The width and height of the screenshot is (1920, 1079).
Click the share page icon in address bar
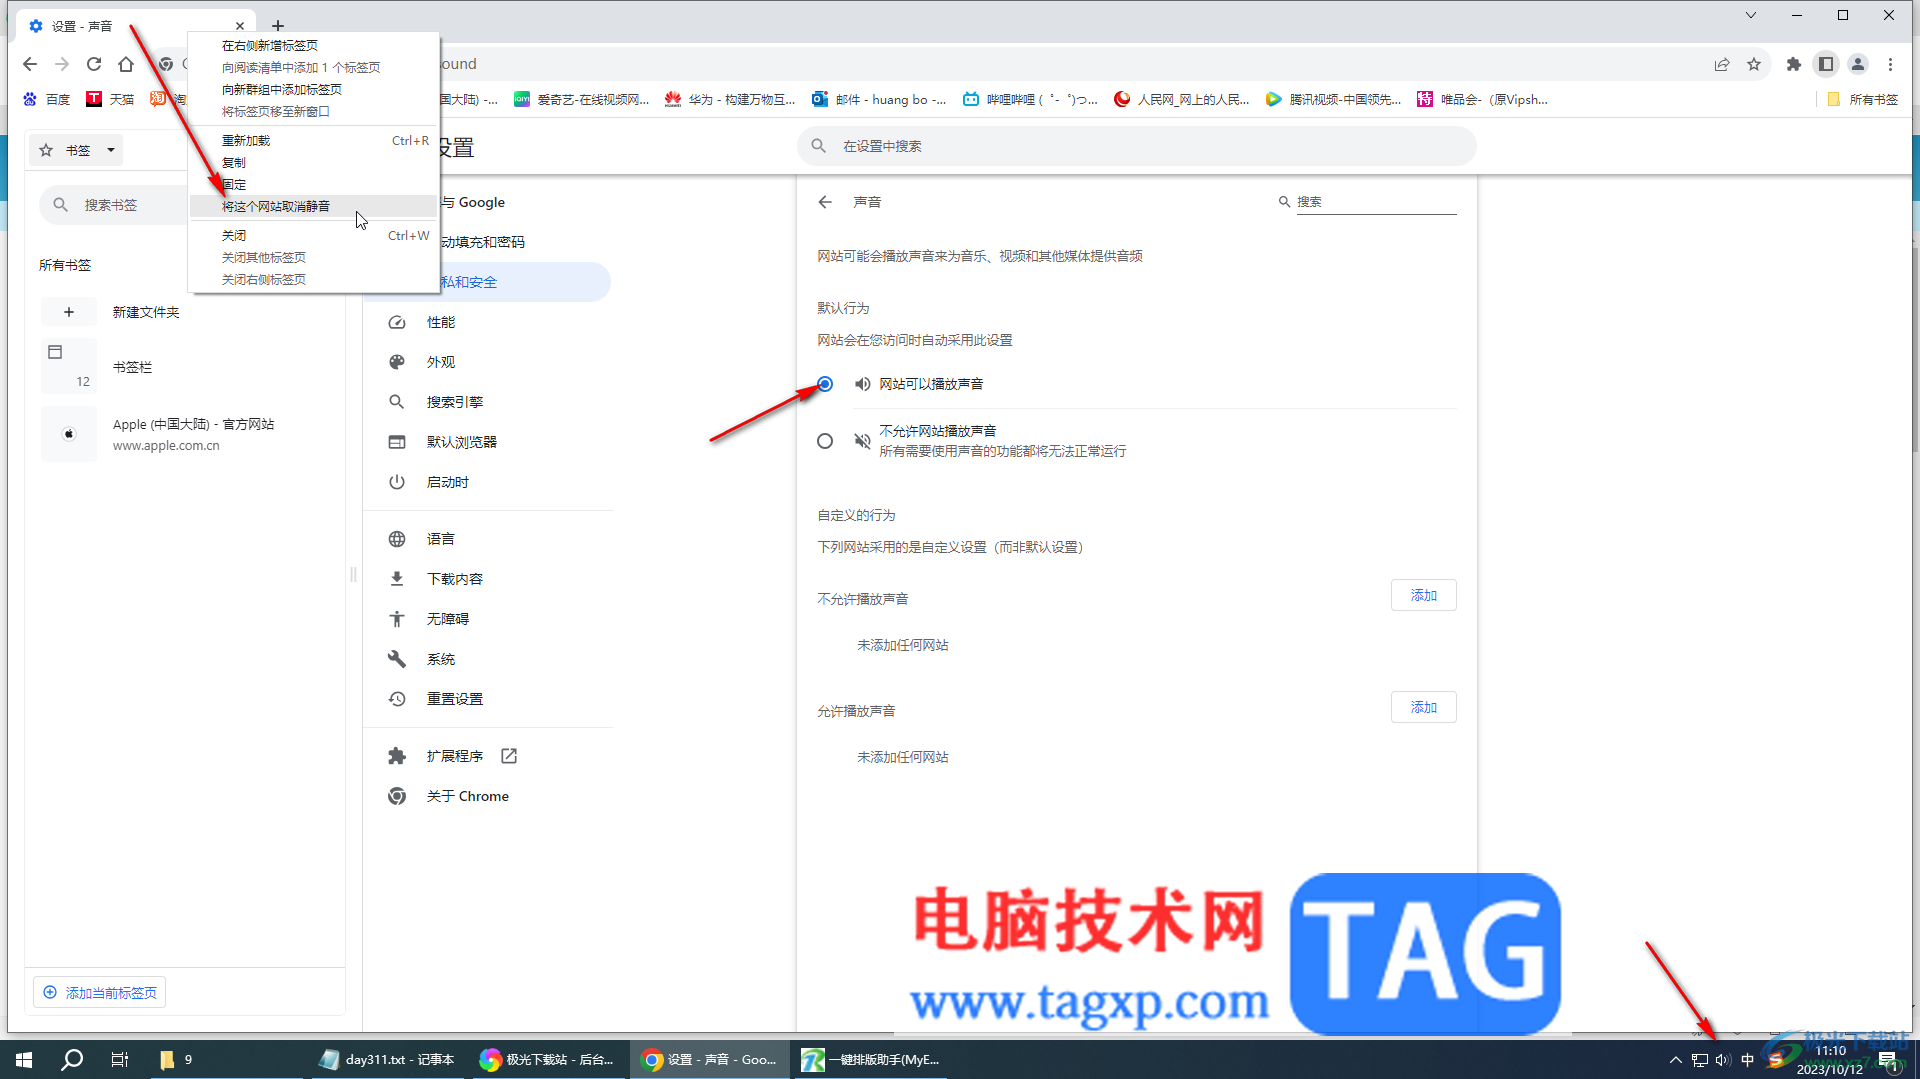click(1722, 64)
